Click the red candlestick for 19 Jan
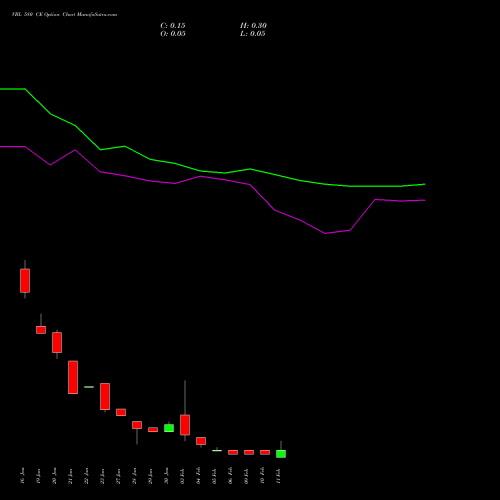 [x=41, y=330]
